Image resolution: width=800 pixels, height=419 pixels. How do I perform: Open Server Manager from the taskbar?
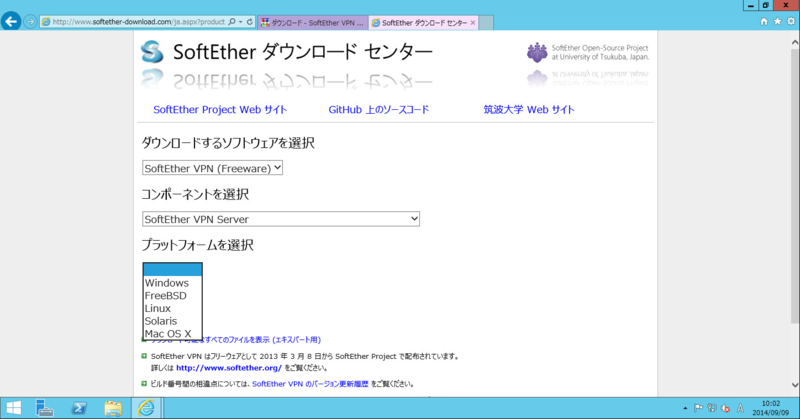click(45, 408)
